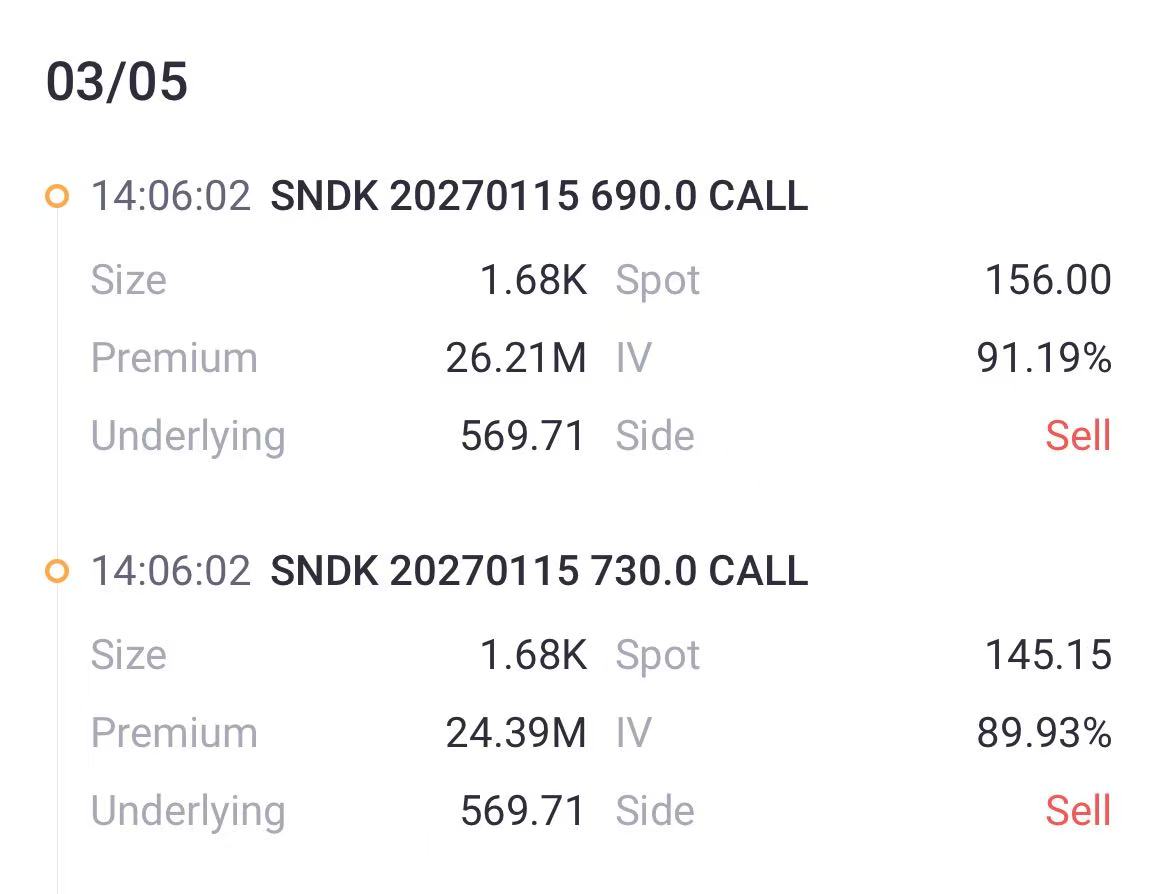Screen dimensions: 1170x894
Task: Select the SNDK 20270115 690.0 CALL contract
Action: [537, 197]
